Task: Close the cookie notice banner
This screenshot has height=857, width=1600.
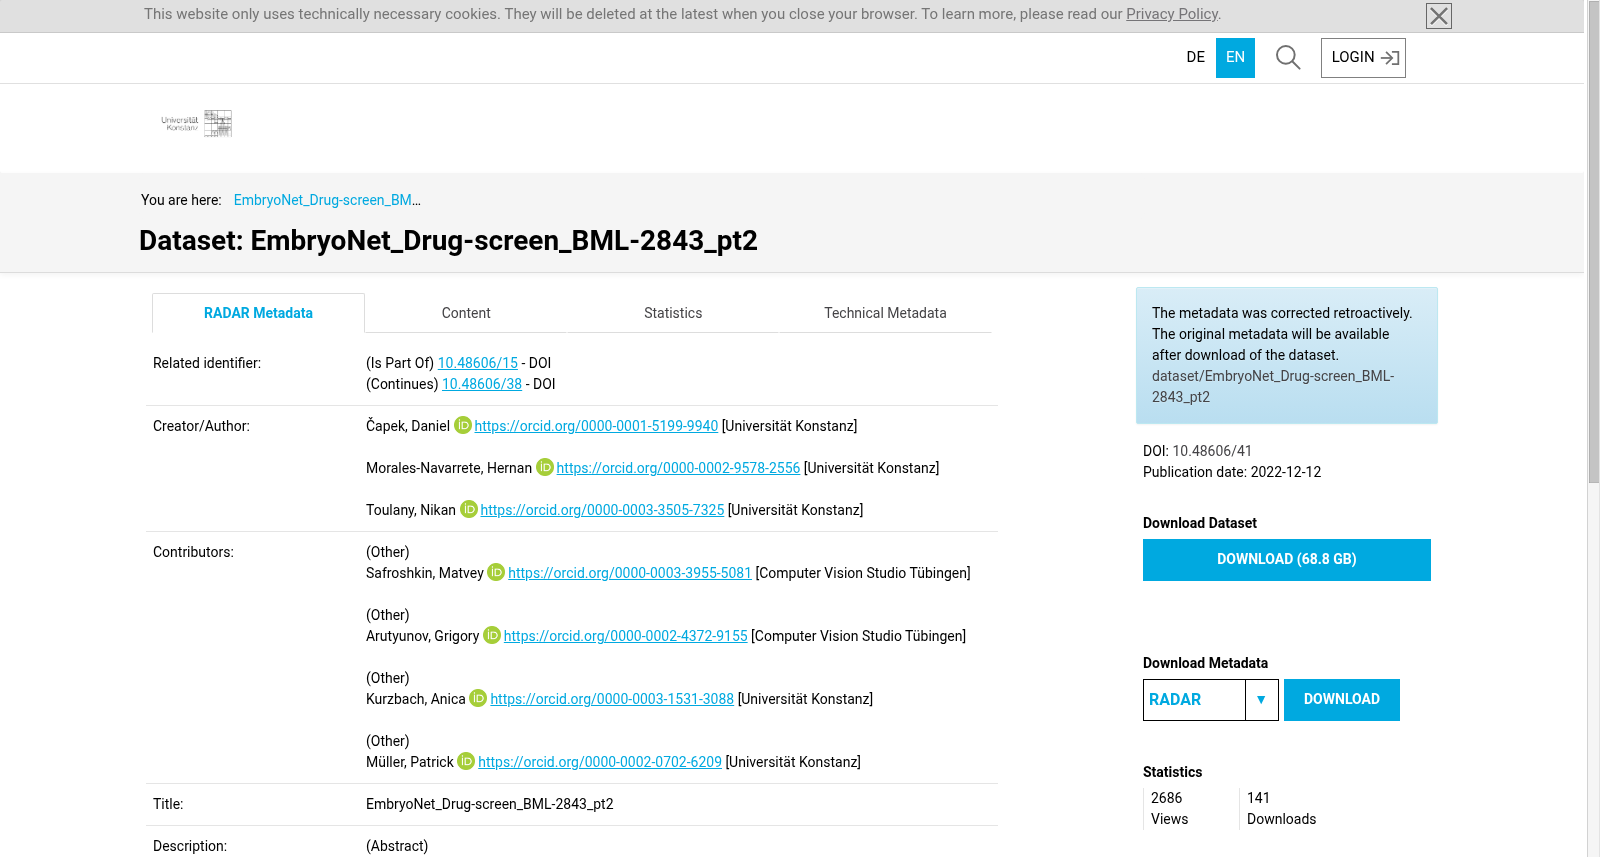Action: click(x=1438, y=16)
